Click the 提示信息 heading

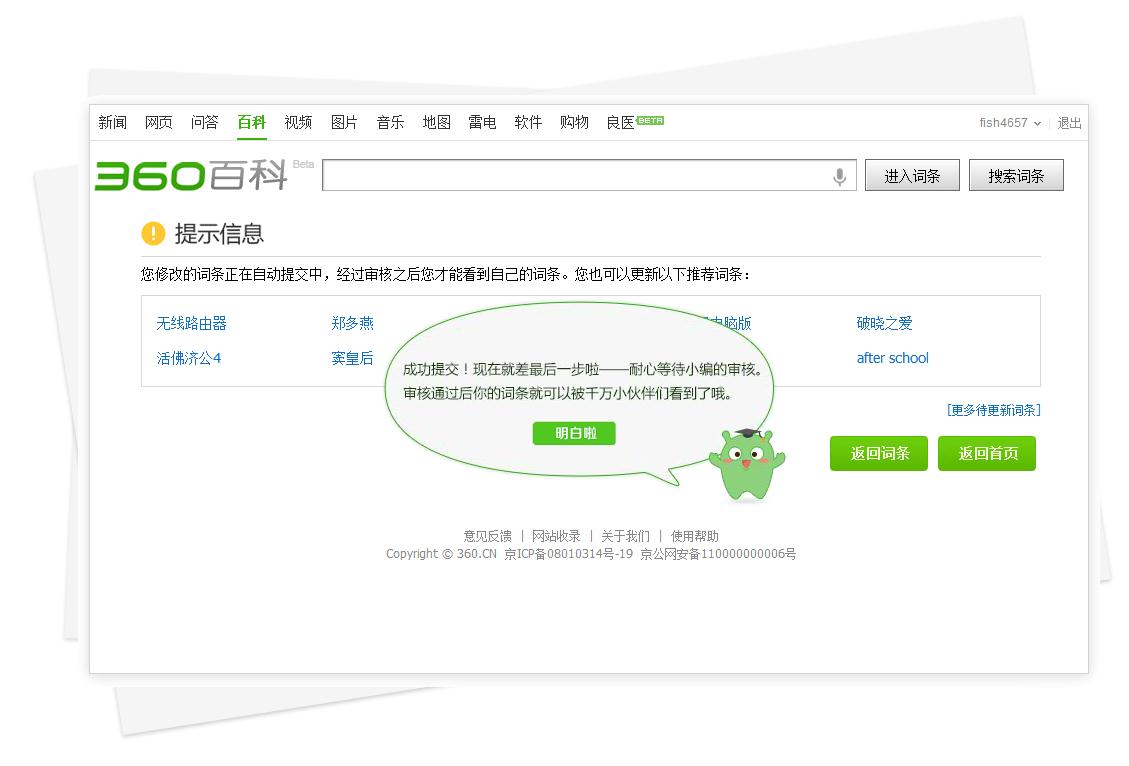[x=219, y=233]
